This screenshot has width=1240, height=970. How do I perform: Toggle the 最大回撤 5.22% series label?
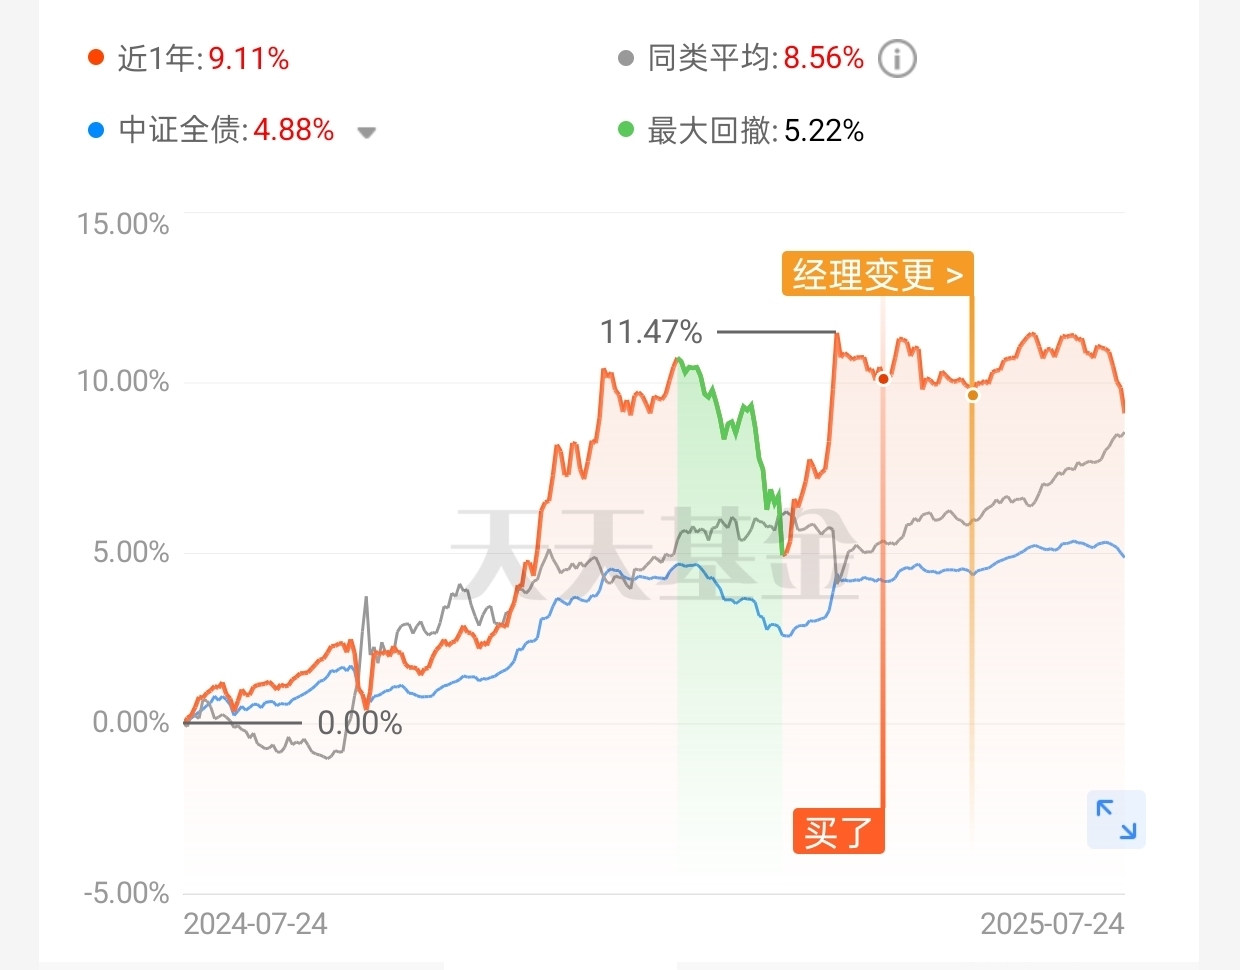[755, 131]
